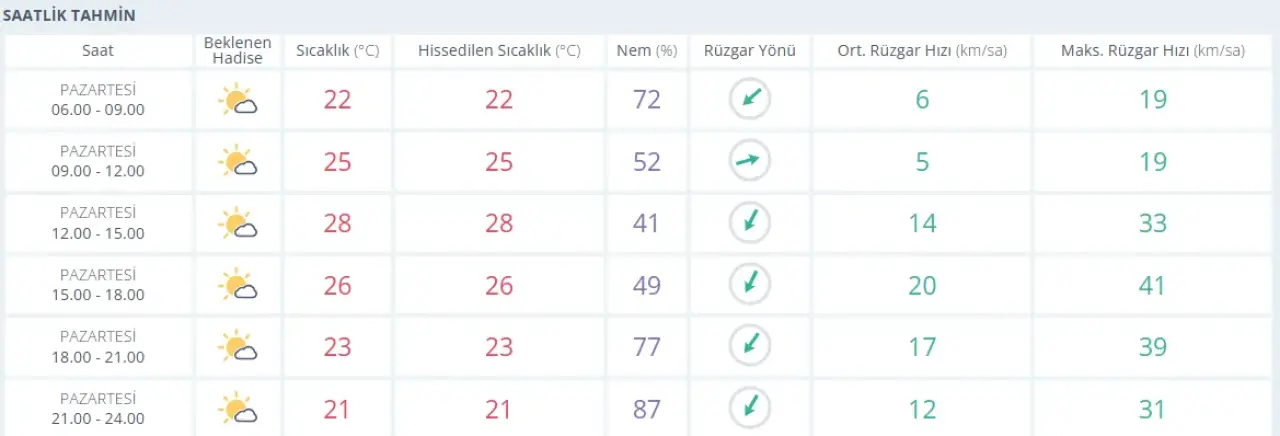This screenshot has width=1280, height=436.
Task: Click the Hissedilen Sıcaklık column header
Action: tap(499, 51)
